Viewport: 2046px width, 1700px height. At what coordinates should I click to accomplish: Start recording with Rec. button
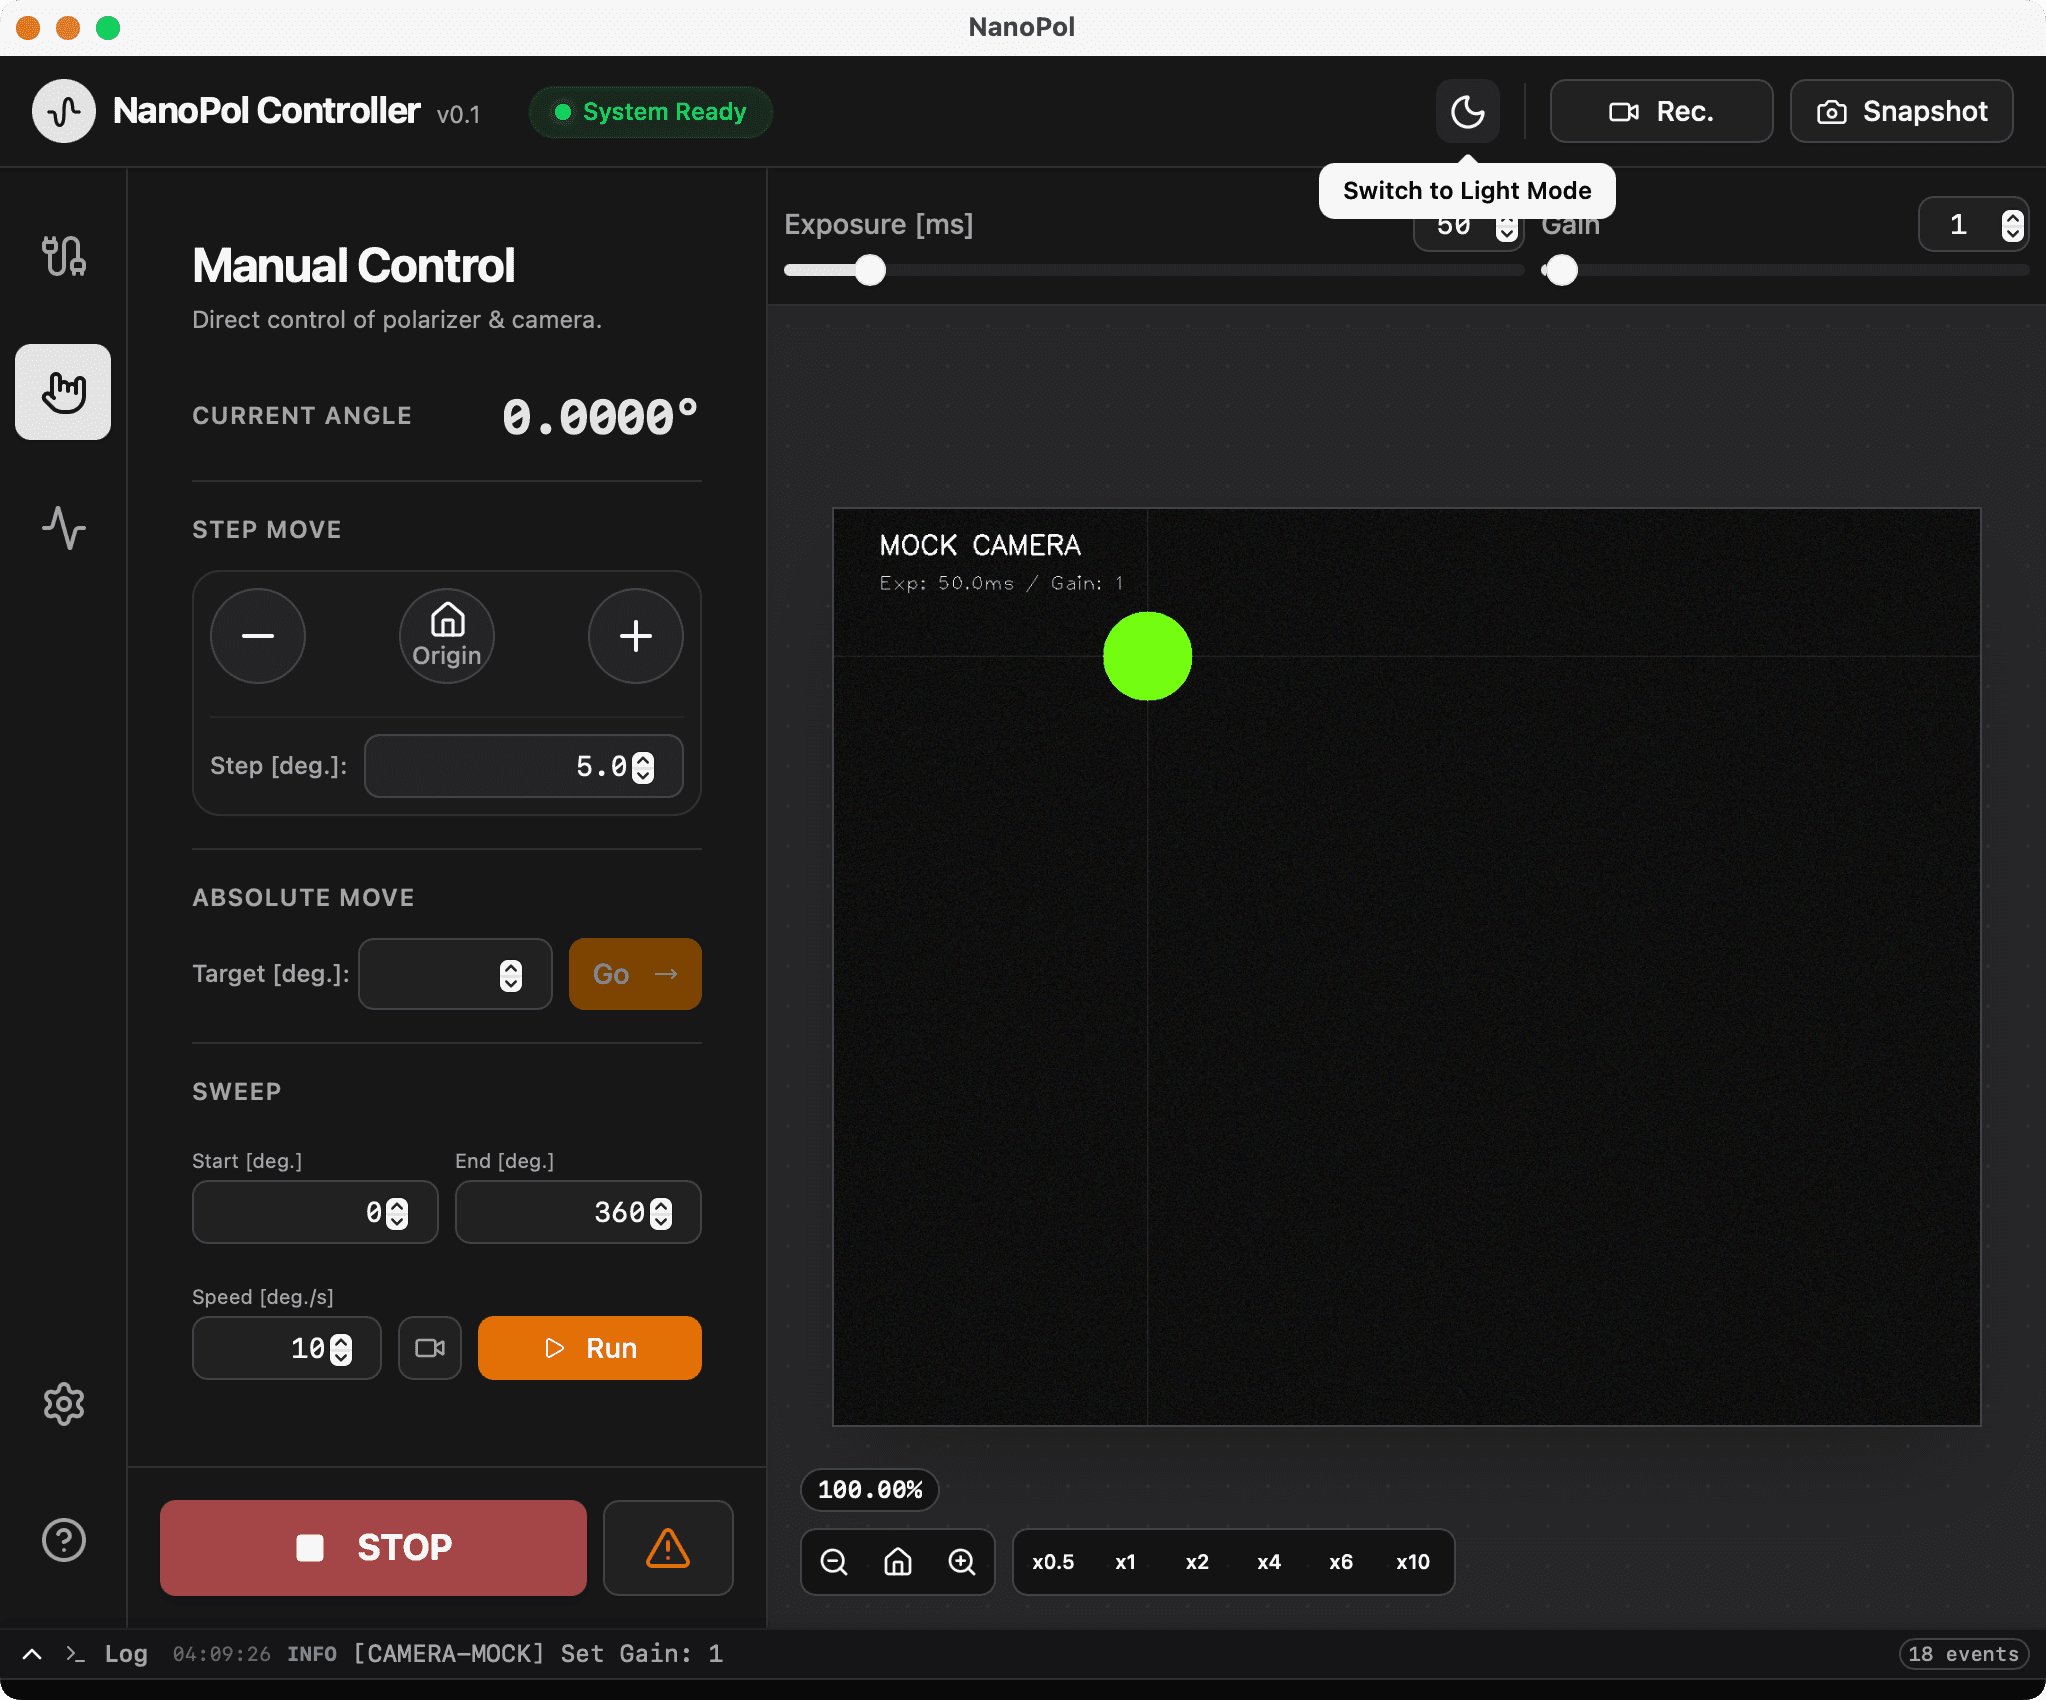1661,111
